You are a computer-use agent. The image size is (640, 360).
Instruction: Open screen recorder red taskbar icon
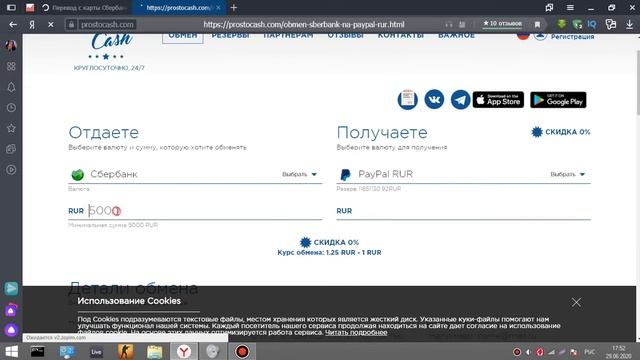[x=242, y=351]
